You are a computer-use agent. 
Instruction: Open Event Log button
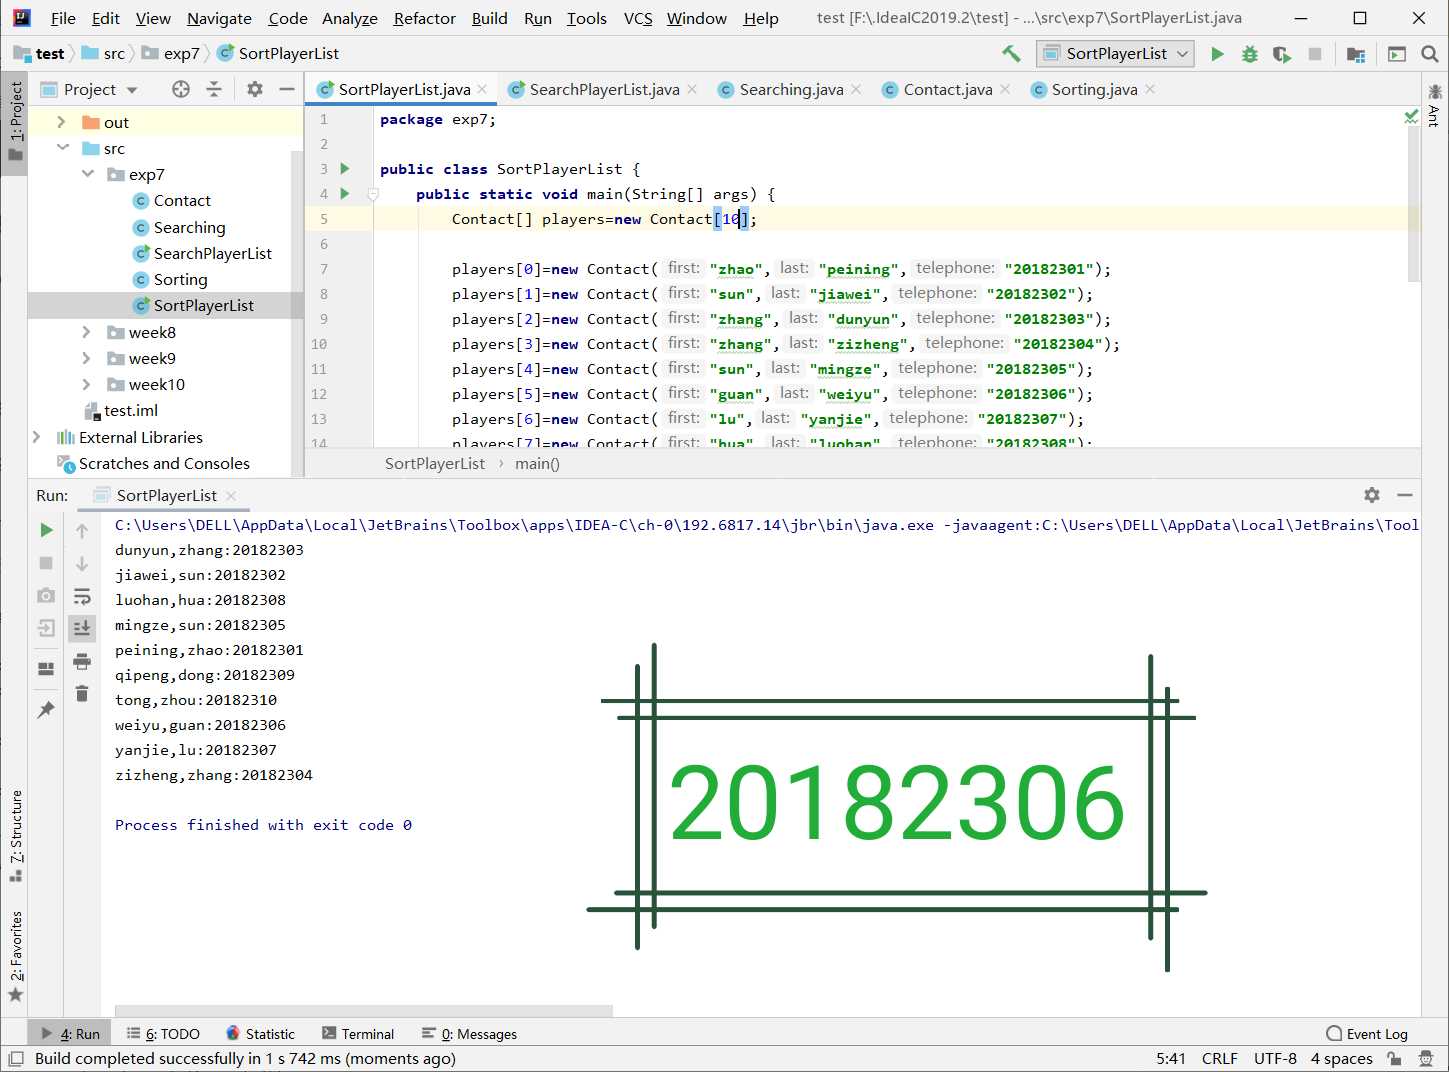click(x=1367, y=1034)
